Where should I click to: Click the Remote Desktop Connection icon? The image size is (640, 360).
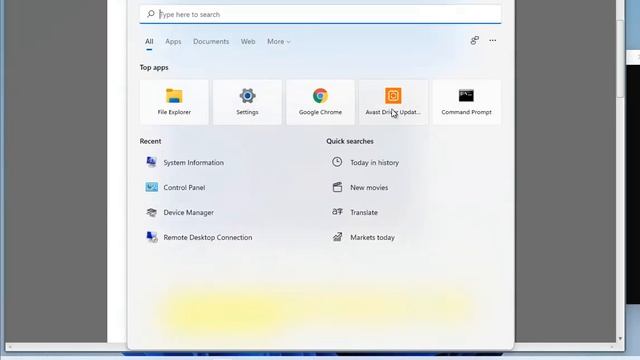(x=151, y=237)
